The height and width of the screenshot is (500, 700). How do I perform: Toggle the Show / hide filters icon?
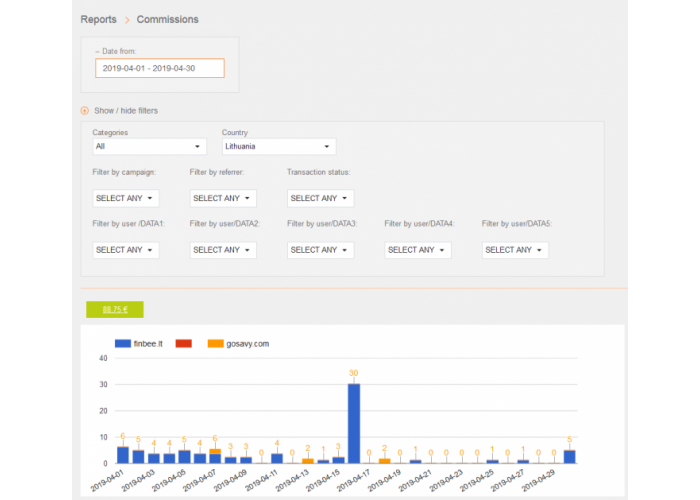tap(84, 111)
